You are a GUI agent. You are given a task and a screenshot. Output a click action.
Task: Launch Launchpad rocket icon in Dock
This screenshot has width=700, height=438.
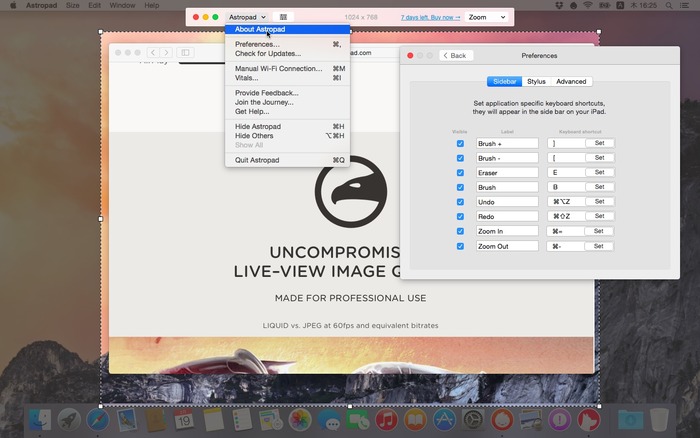69,420
